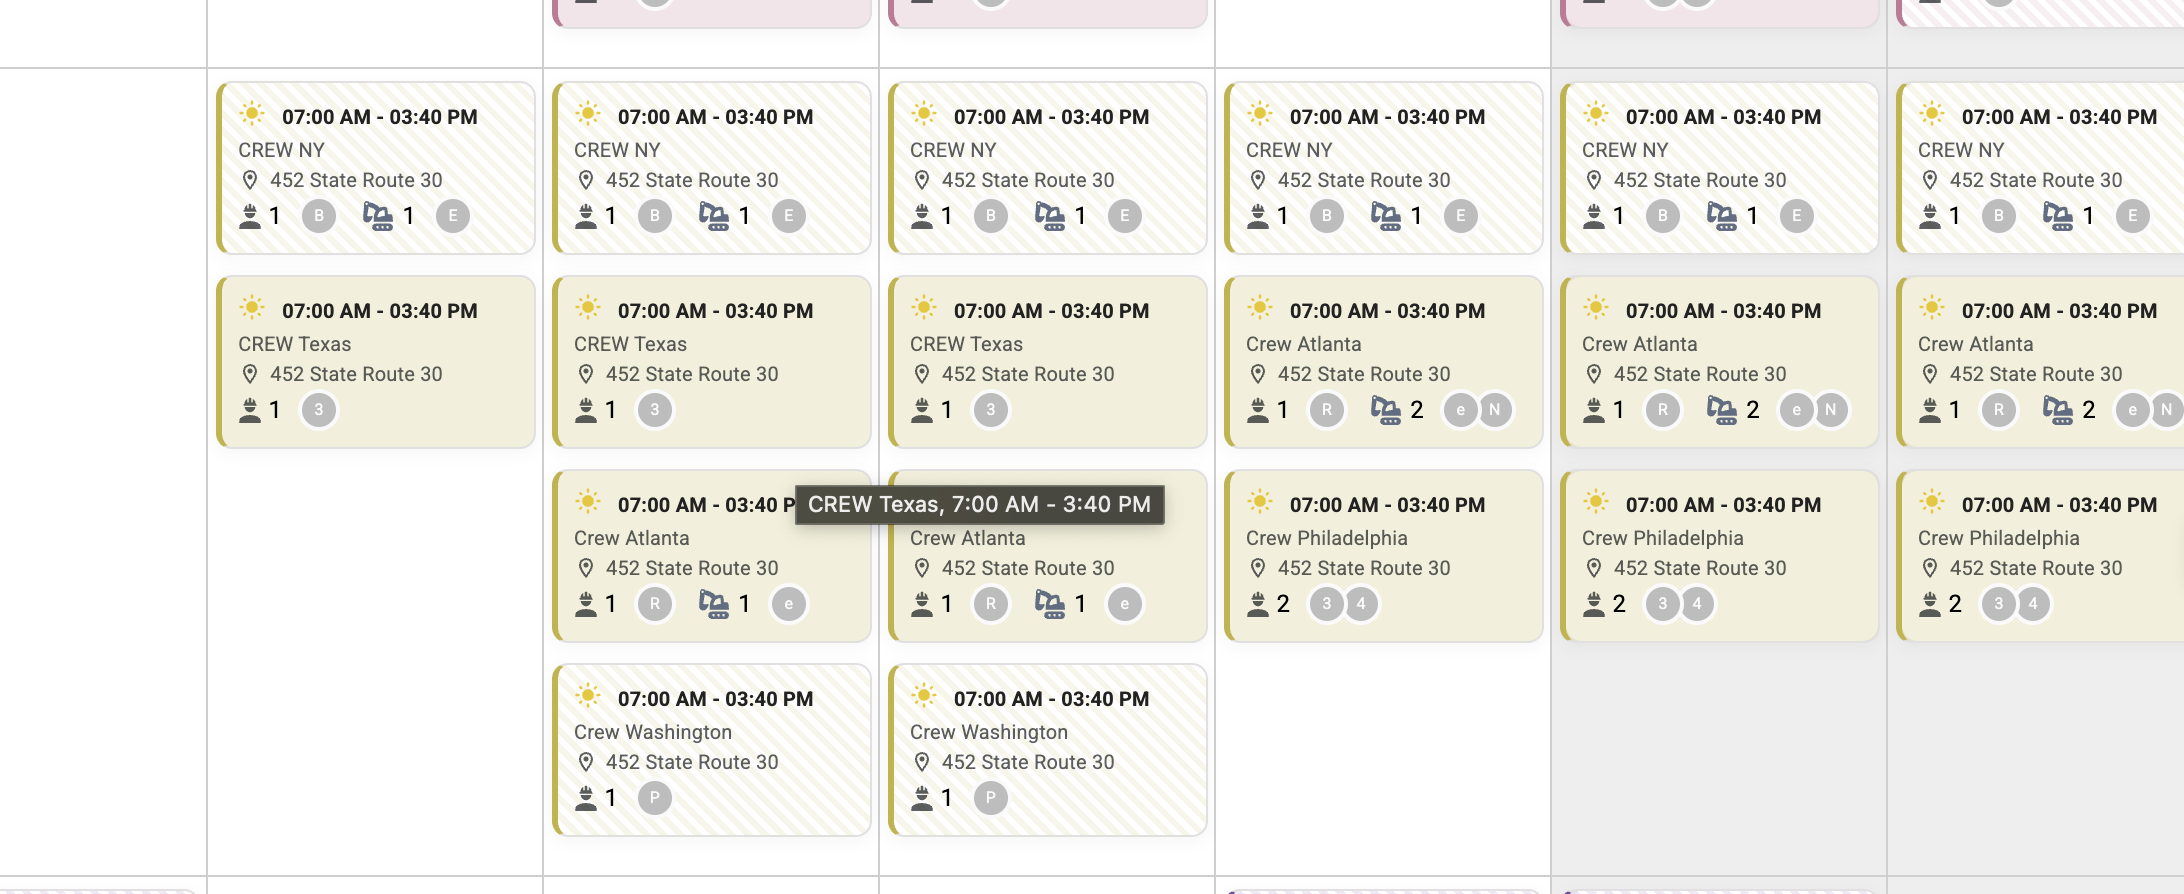Click the 07:00 AM - 03:40 PM time on the leftmost CREW NY card
The height and width of the screenshot is (894, 2184).
[x=380, y=117]
